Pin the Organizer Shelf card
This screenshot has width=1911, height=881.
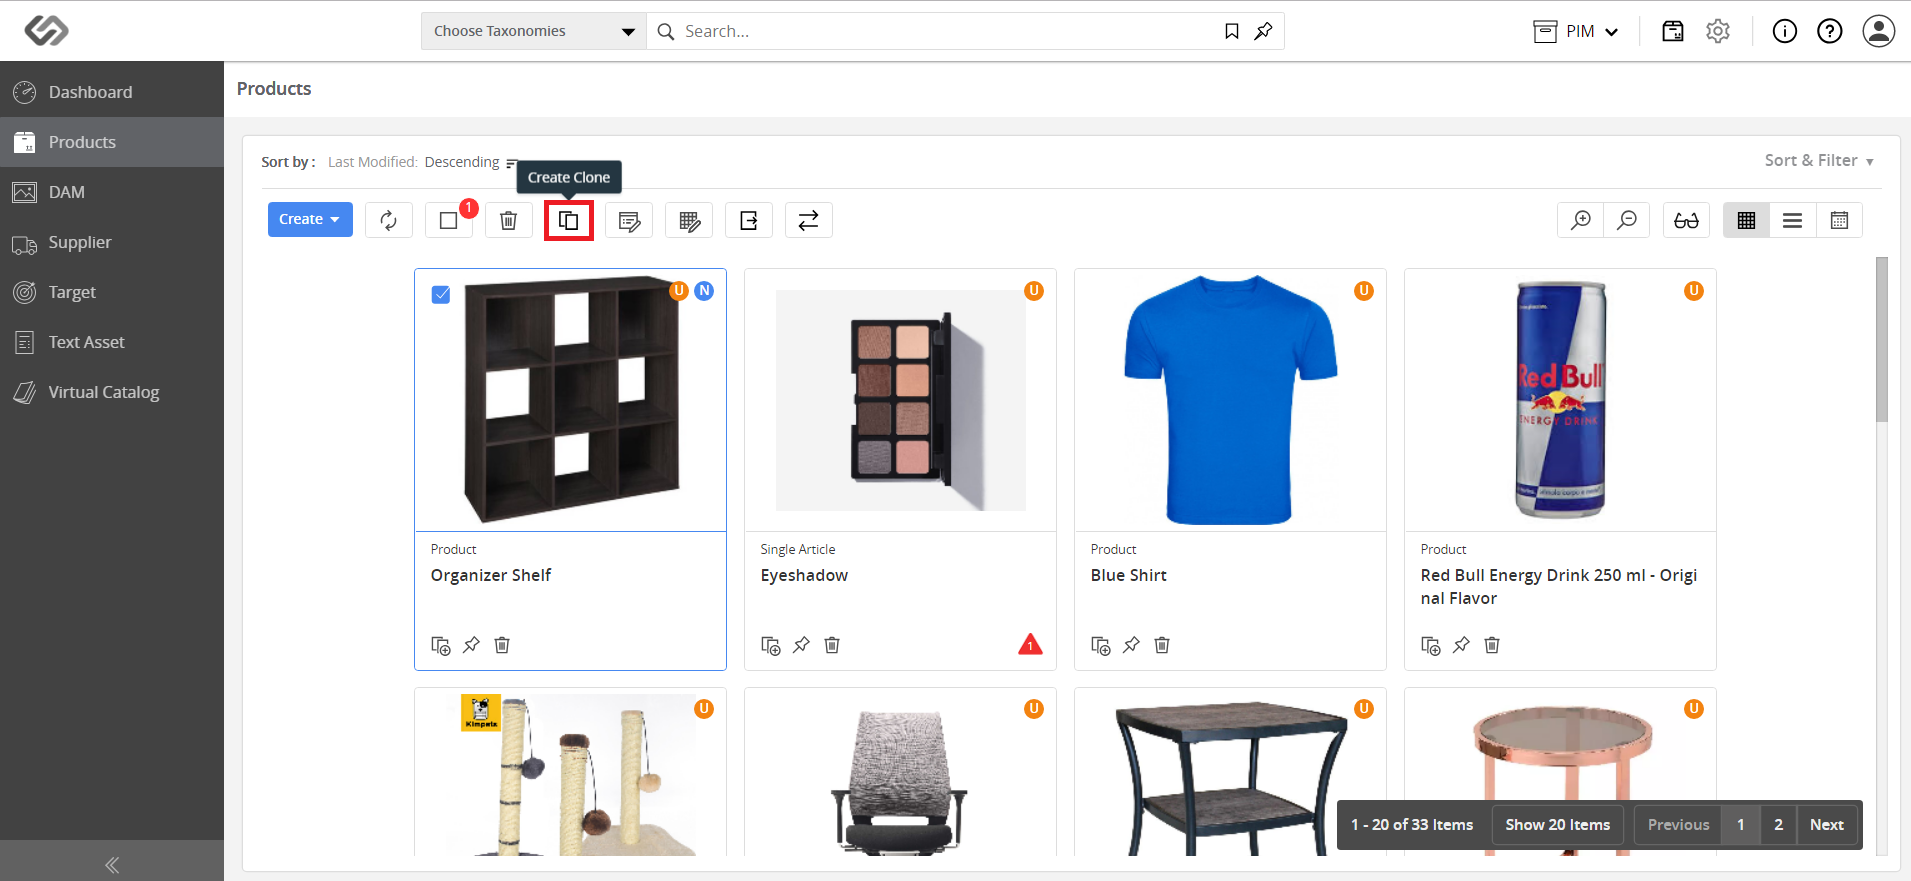tap(471, 645)
